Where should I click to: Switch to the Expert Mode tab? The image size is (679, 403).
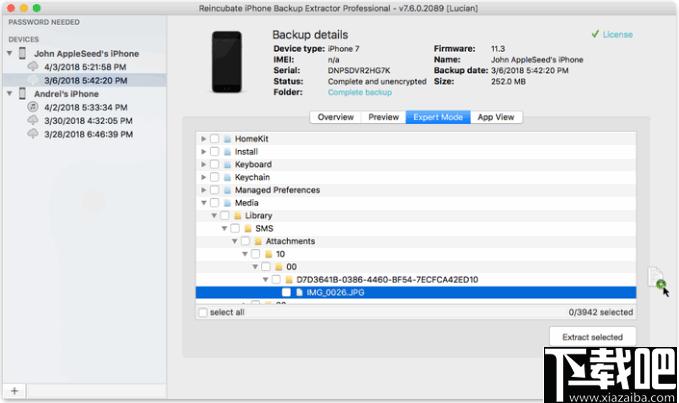[438, 117]
